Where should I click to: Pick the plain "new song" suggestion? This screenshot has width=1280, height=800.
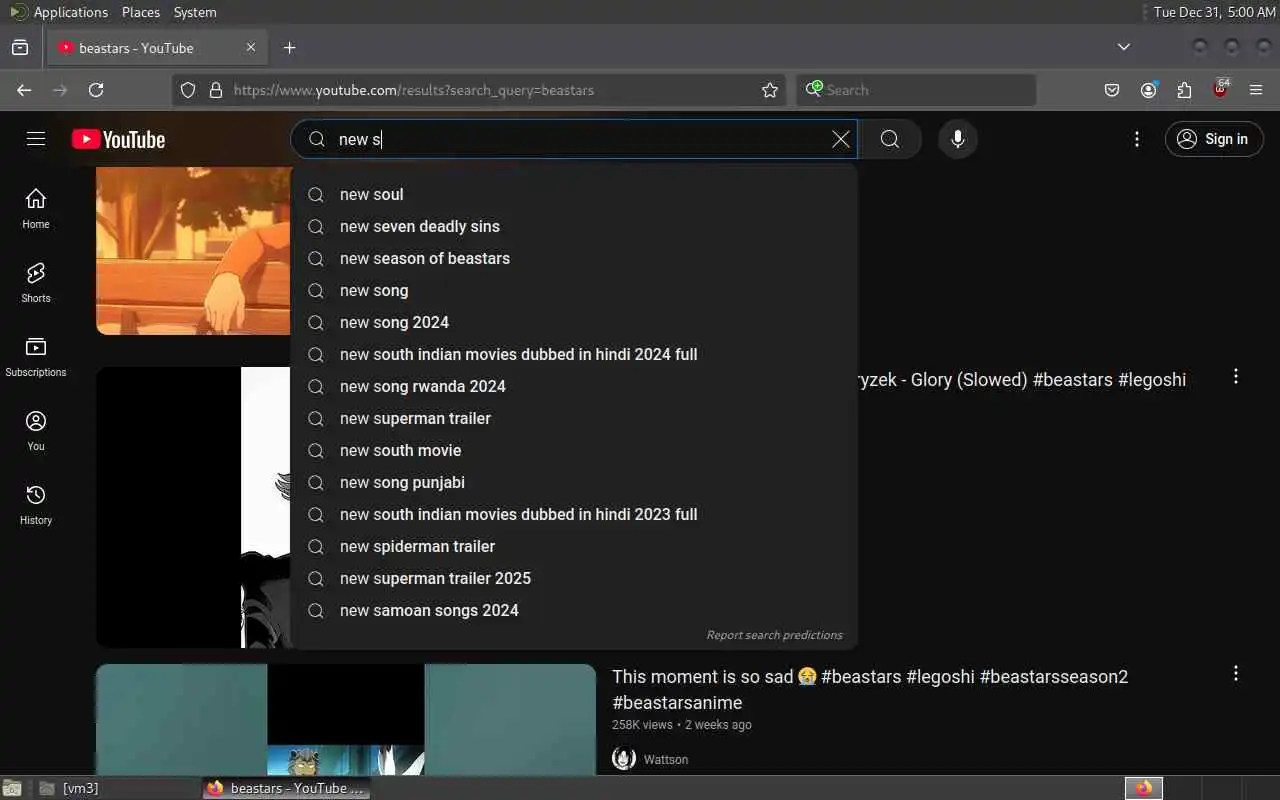574,290
